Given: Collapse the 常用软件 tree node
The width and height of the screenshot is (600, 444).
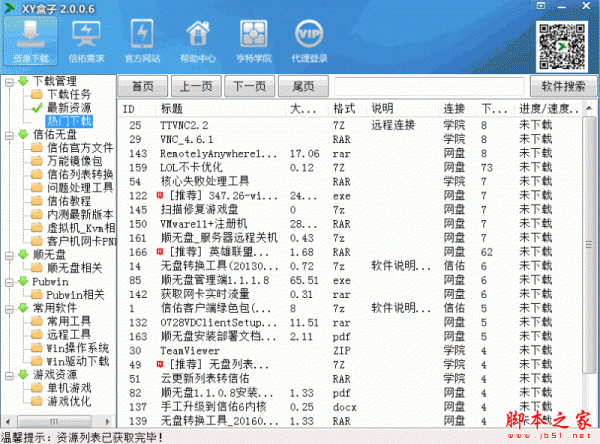Looking at the screenshot, I should click(x=10, y=309).
